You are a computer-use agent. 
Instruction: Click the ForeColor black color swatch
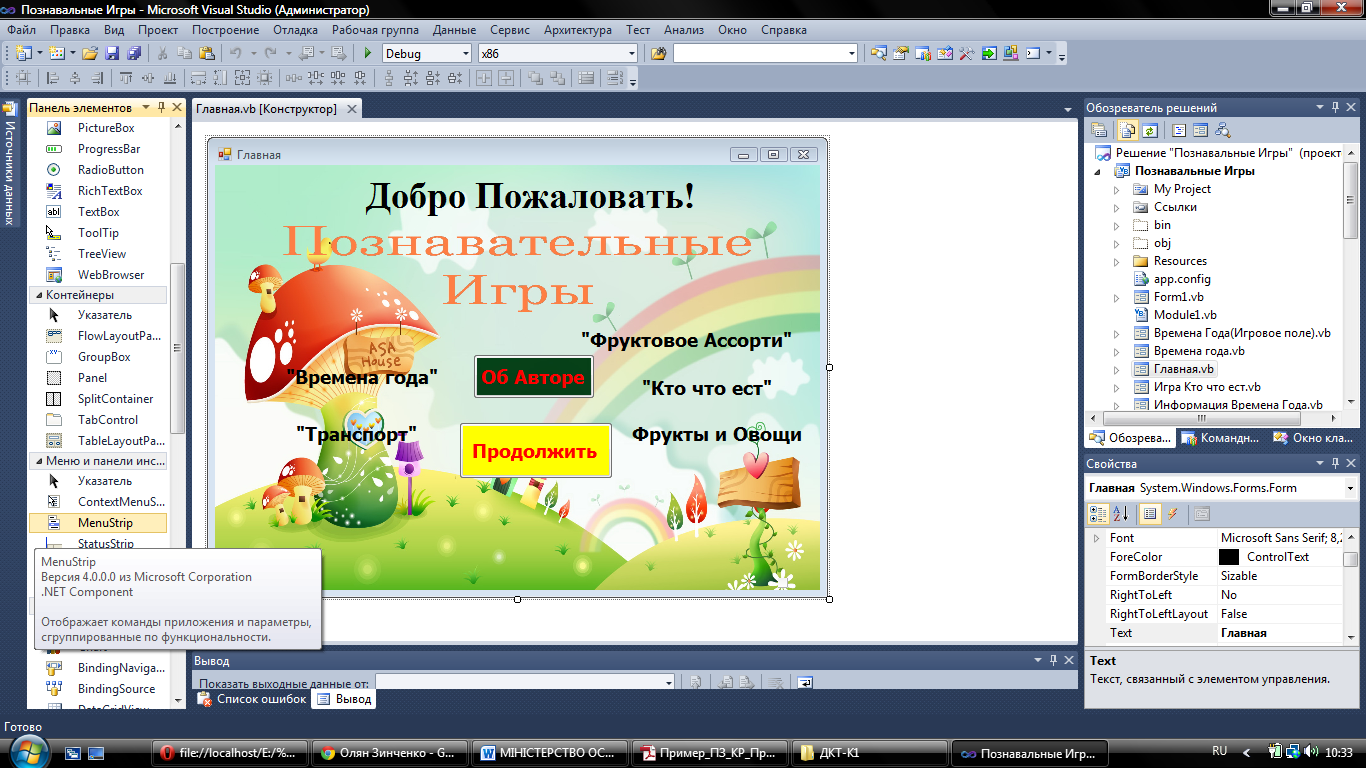[1229, 557]
